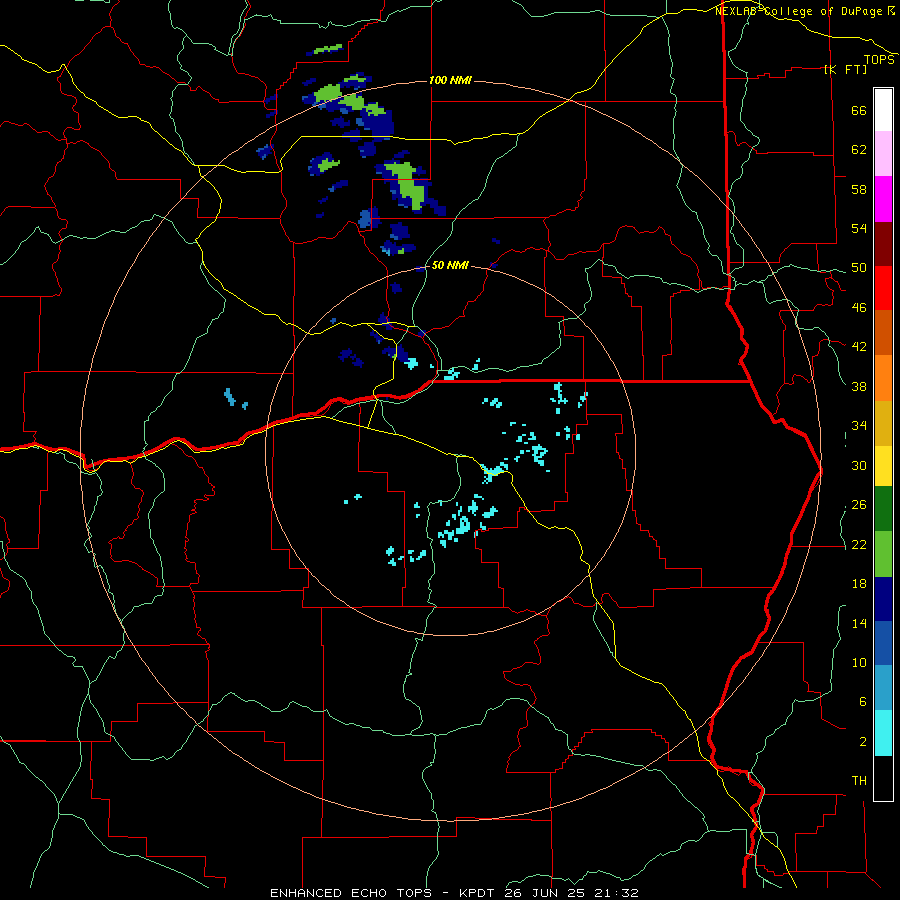Click the 62 legend value

coord(859,150)
